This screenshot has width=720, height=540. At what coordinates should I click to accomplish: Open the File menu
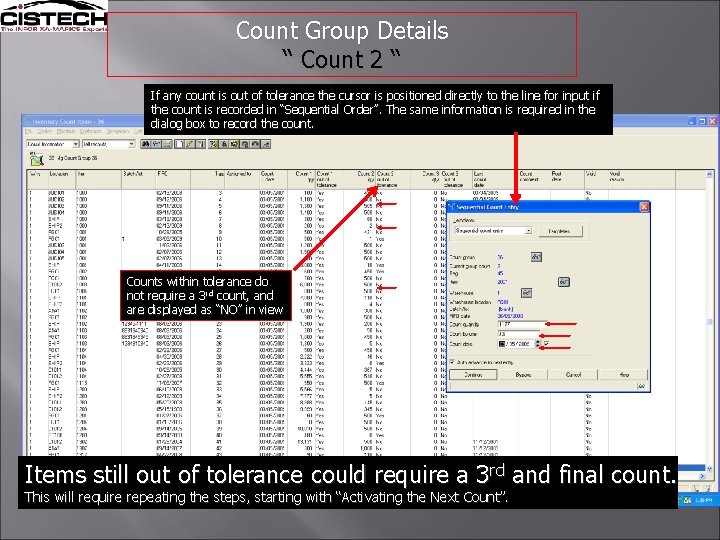(28, 131)
